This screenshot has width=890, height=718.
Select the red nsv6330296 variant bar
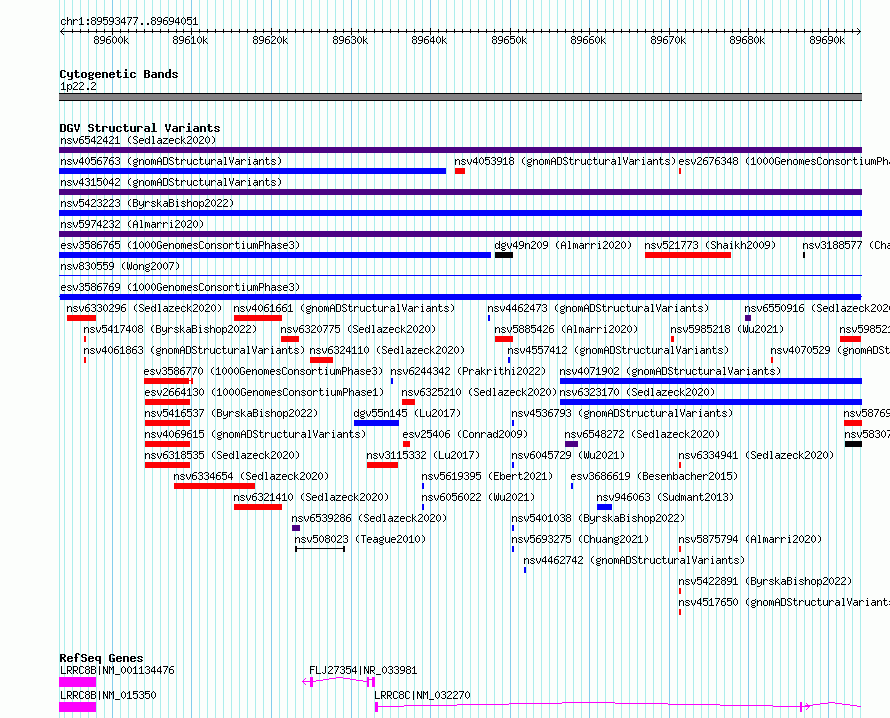[81, 318]
